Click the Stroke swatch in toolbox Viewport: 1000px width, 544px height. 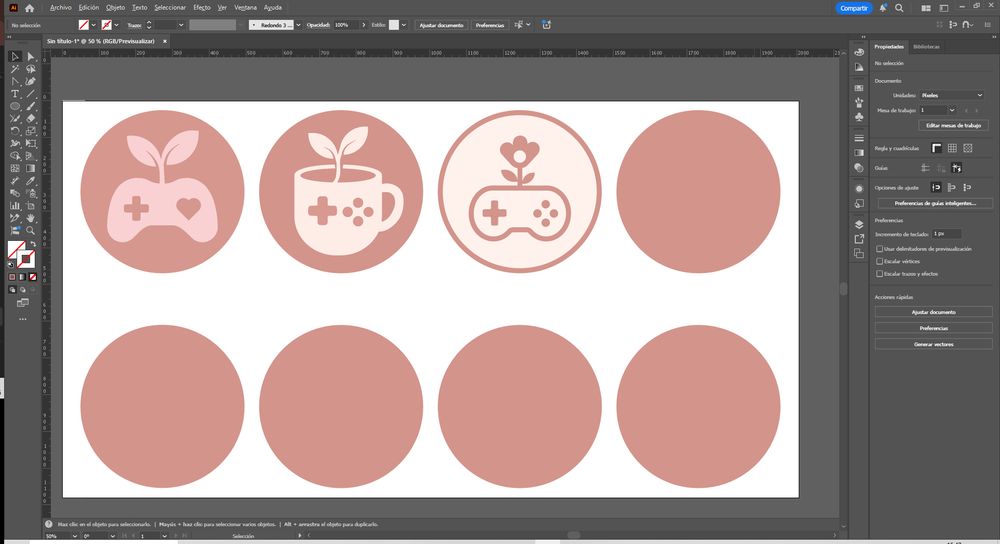[26, 259]
